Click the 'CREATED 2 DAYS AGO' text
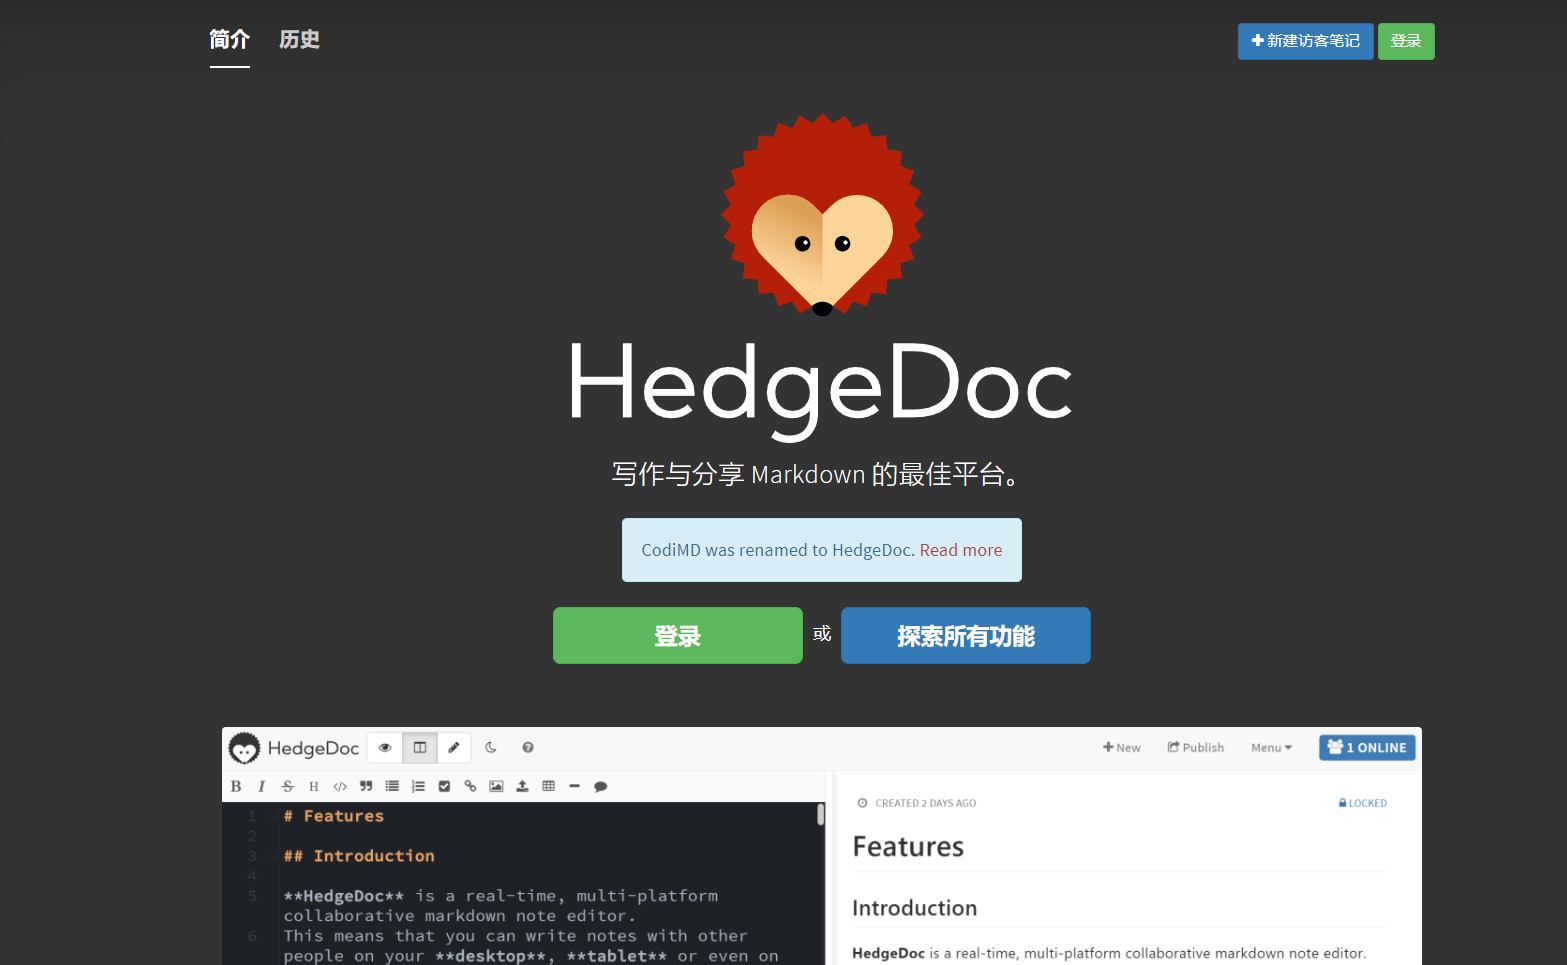This screenshot has width=1567, height=965. (925, 803)
